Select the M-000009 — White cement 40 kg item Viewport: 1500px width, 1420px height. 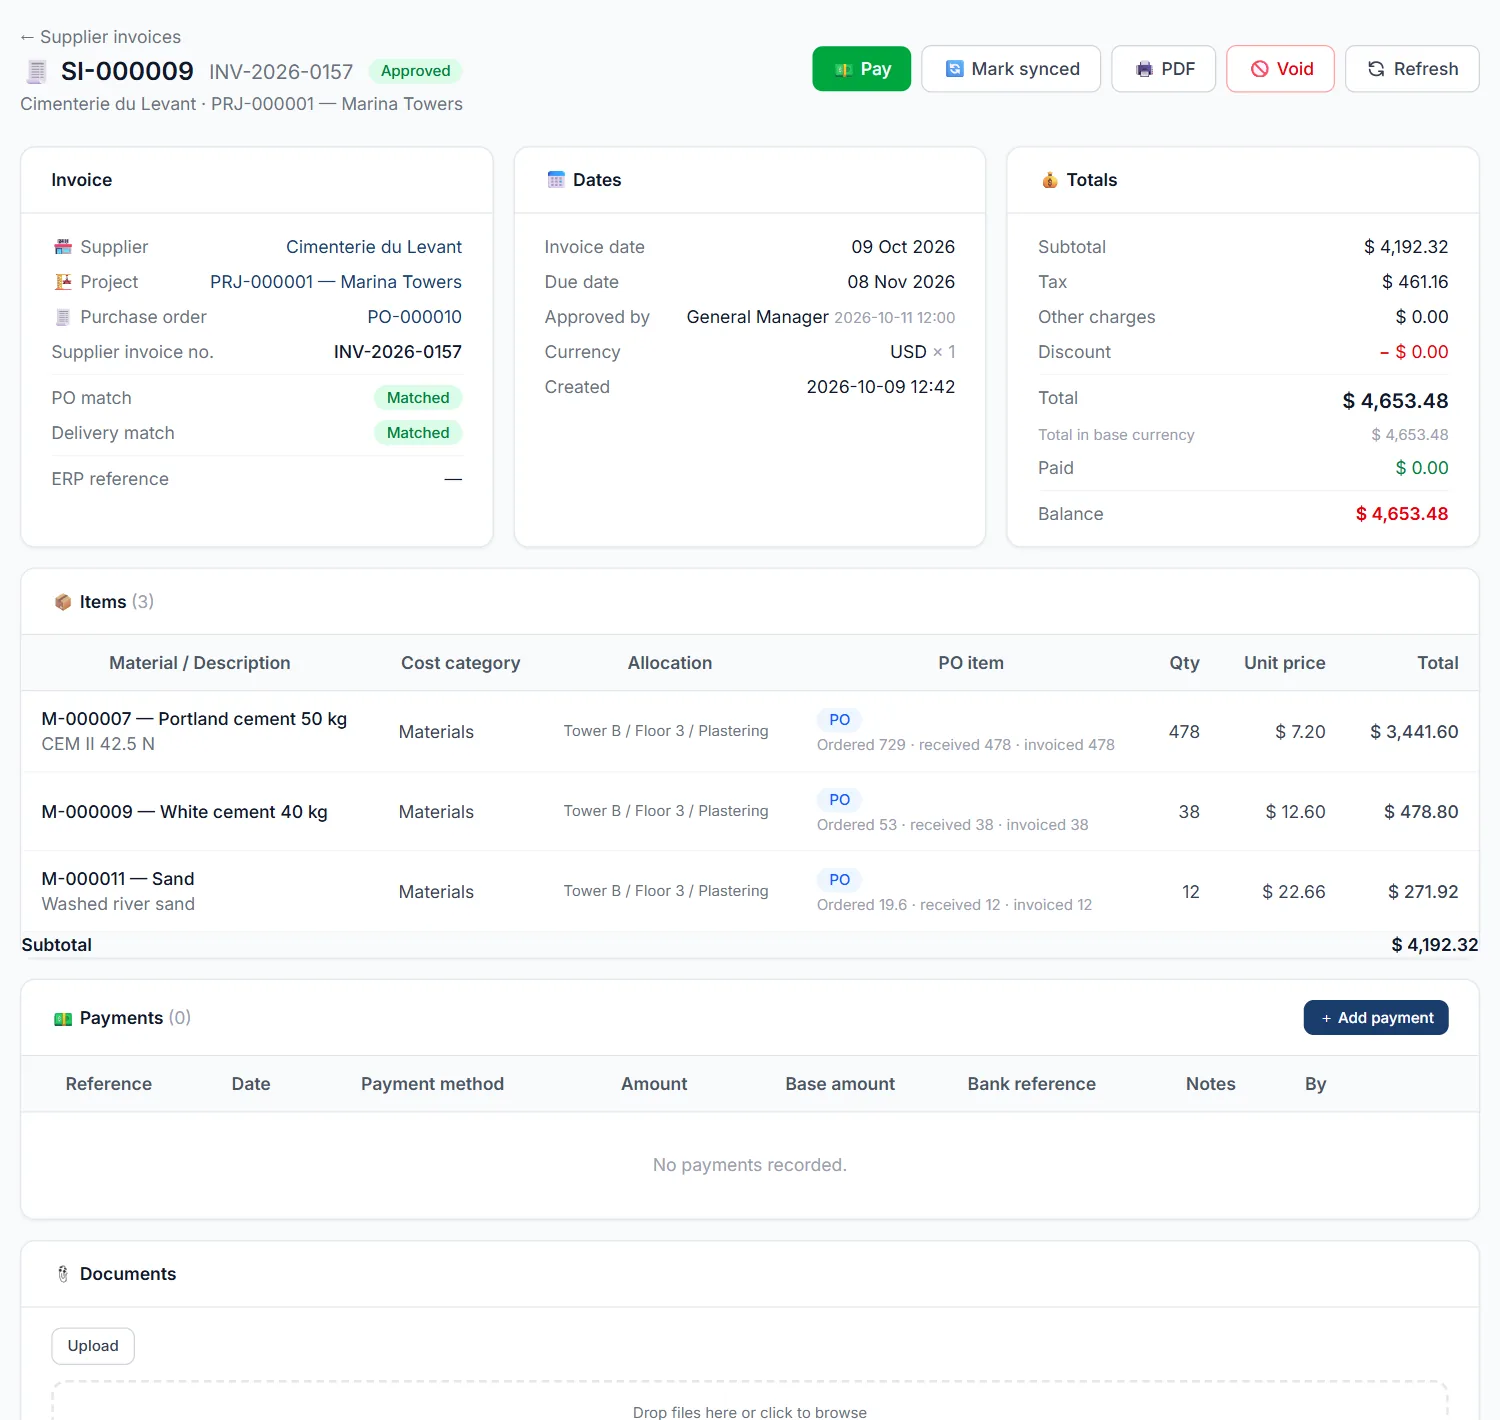click(x=184, y=812)
